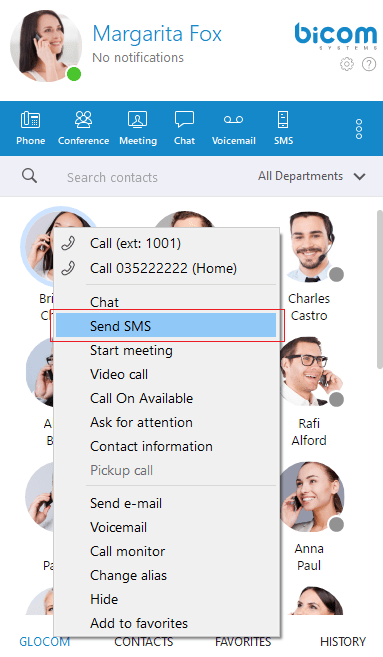383x657 pixels.
Task: Select Start meeting menu entry
Action: coord(167,350)
